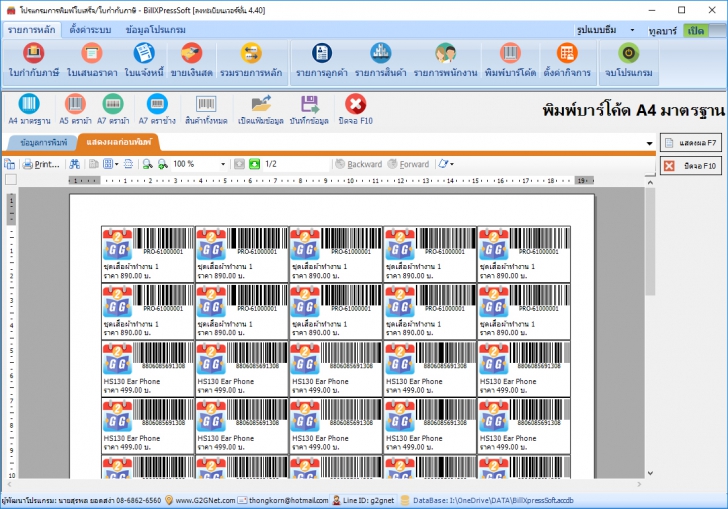Image resolution: width=728 pixels, height=509 pixels.
Task: Open the ตั้งค่าระบบ menu tab
Action: (89, 30)
